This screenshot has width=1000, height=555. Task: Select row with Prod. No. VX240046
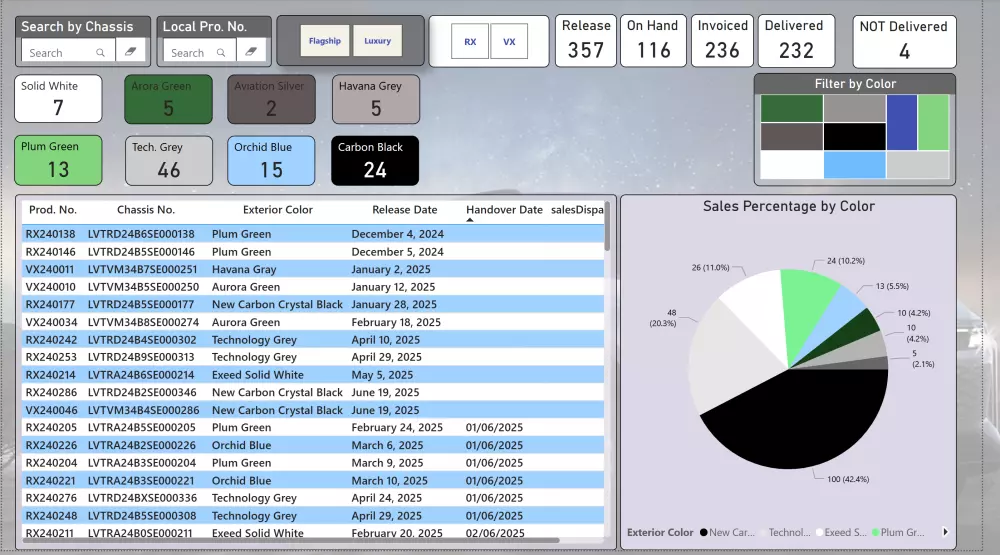click(x=313, y=410)
